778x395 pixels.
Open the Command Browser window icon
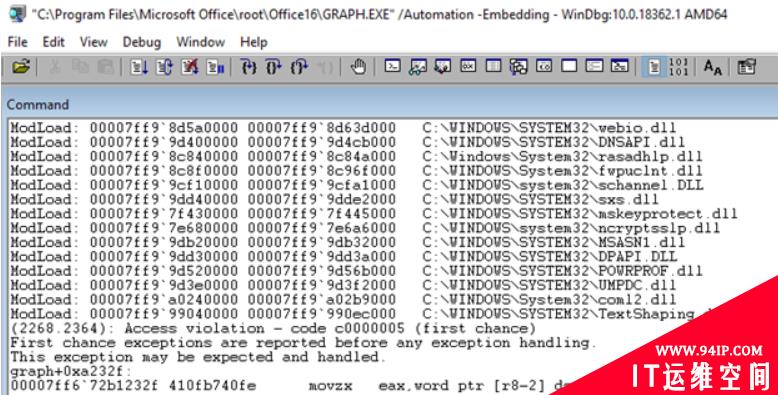pos(620,66)
